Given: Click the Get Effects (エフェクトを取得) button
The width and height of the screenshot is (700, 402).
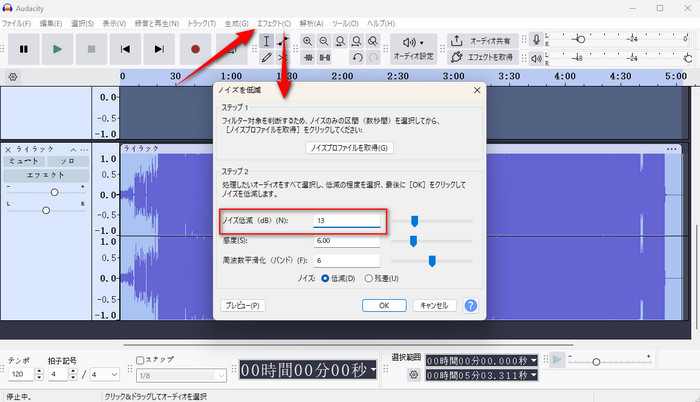Looking at the screenshot, I should tap(483, 57).
